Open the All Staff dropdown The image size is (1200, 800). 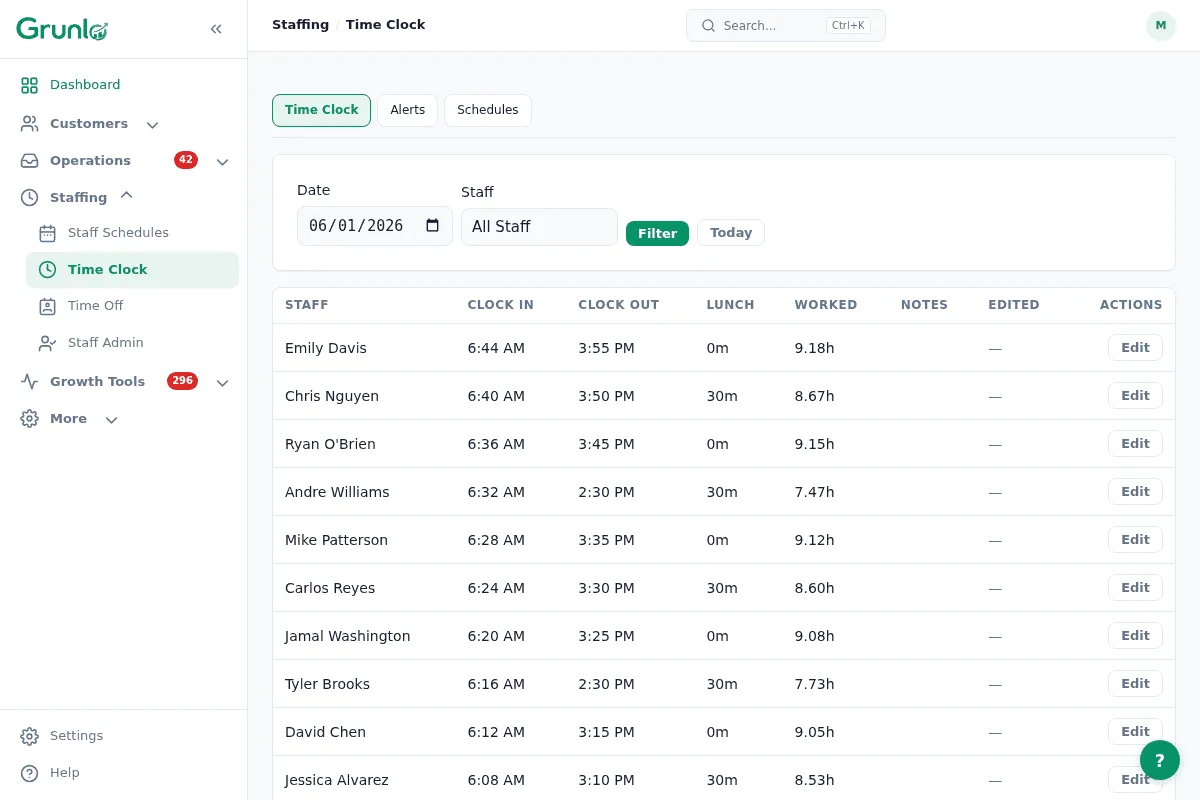pos(539,227)
